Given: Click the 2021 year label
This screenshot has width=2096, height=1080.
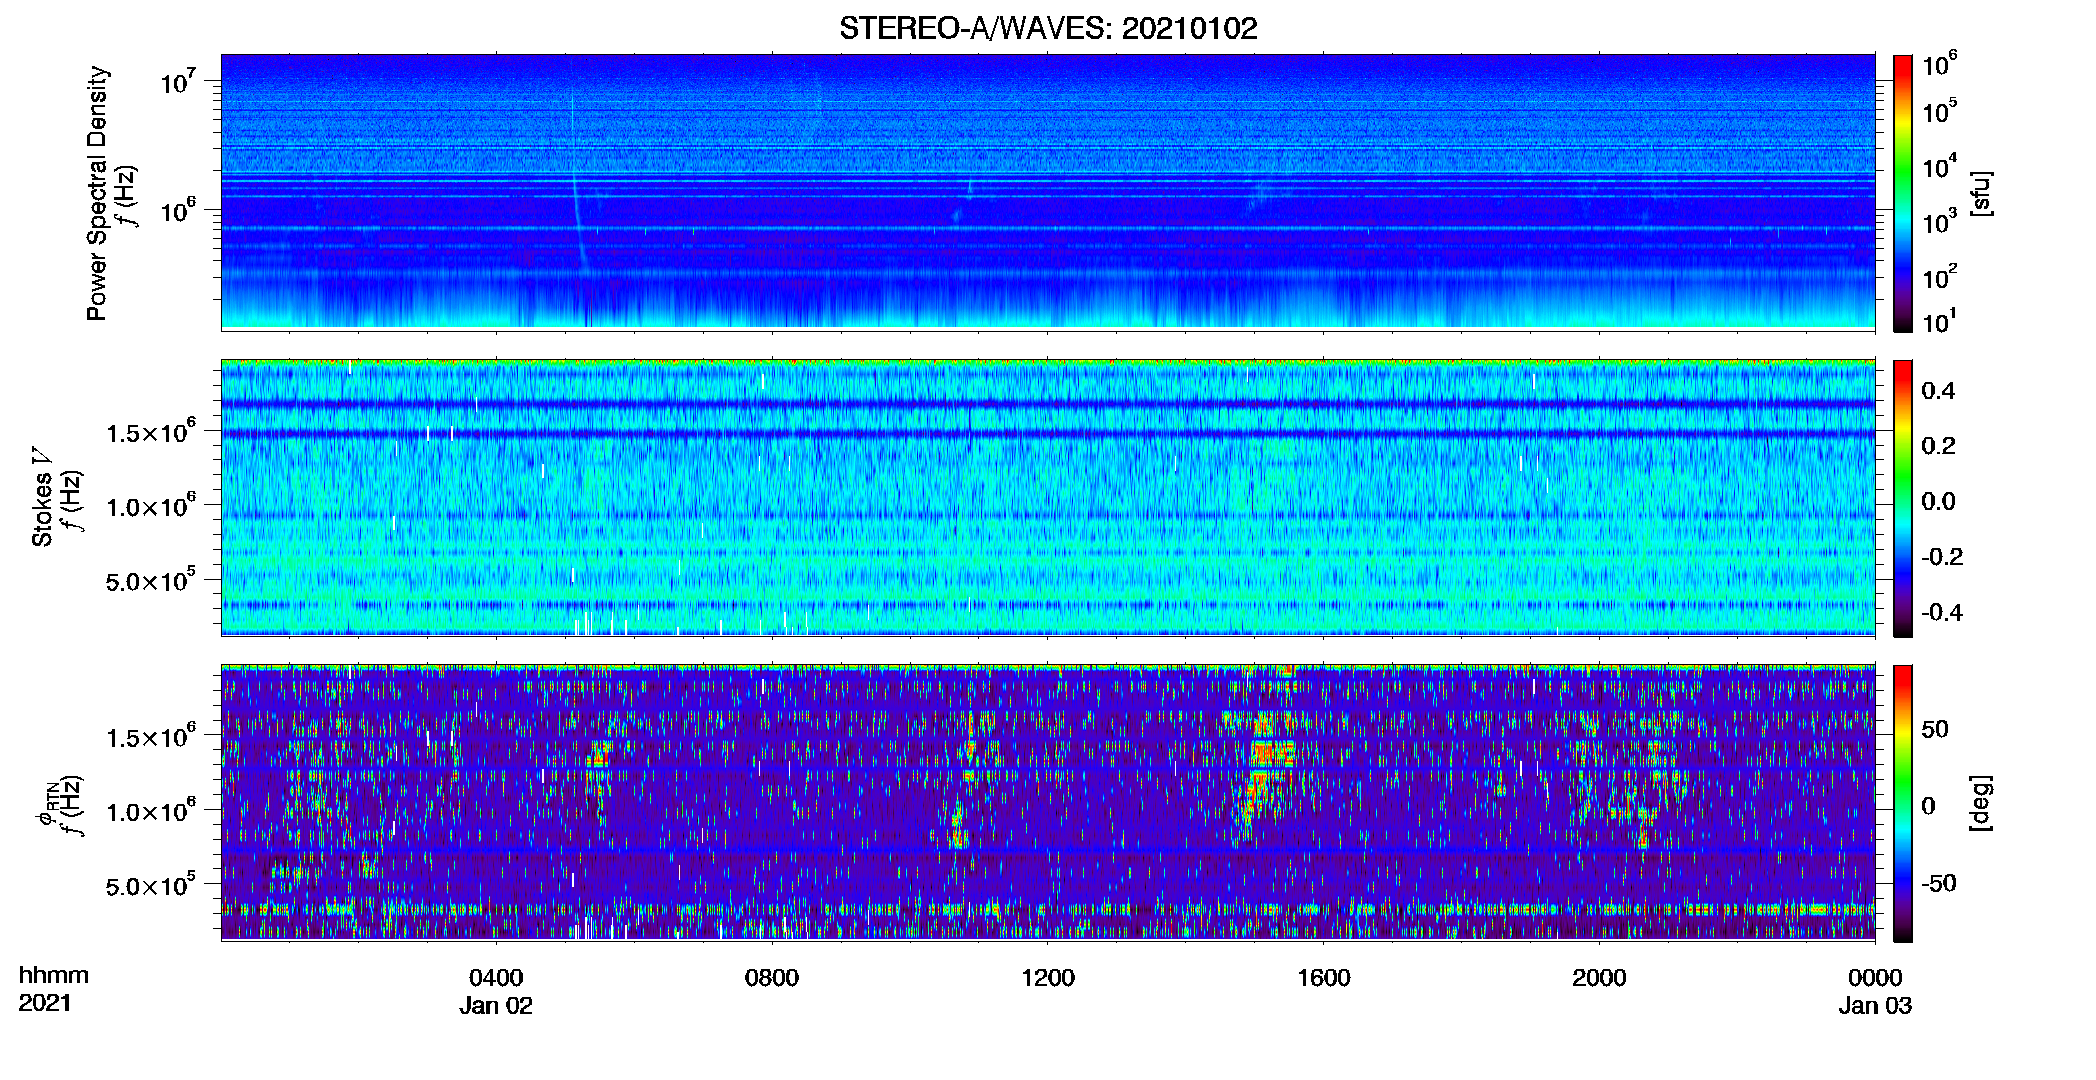Looking at the screenshot, I should [45, 1003].
